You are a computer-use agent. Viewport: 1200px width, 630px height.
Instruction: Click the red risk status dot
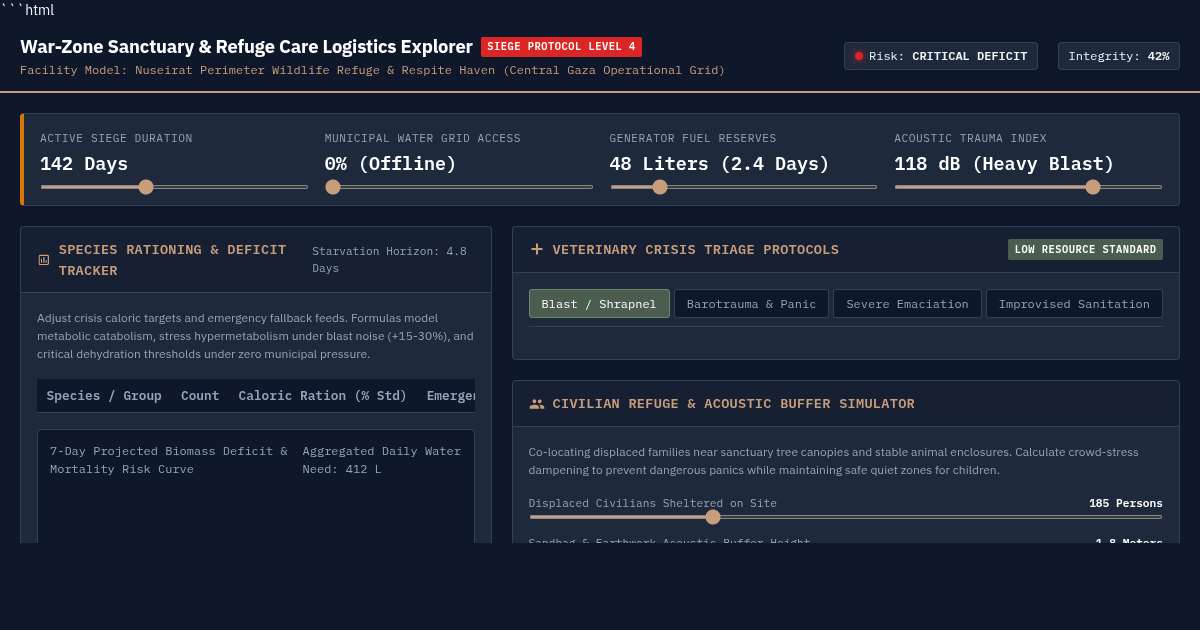(859, 56)
